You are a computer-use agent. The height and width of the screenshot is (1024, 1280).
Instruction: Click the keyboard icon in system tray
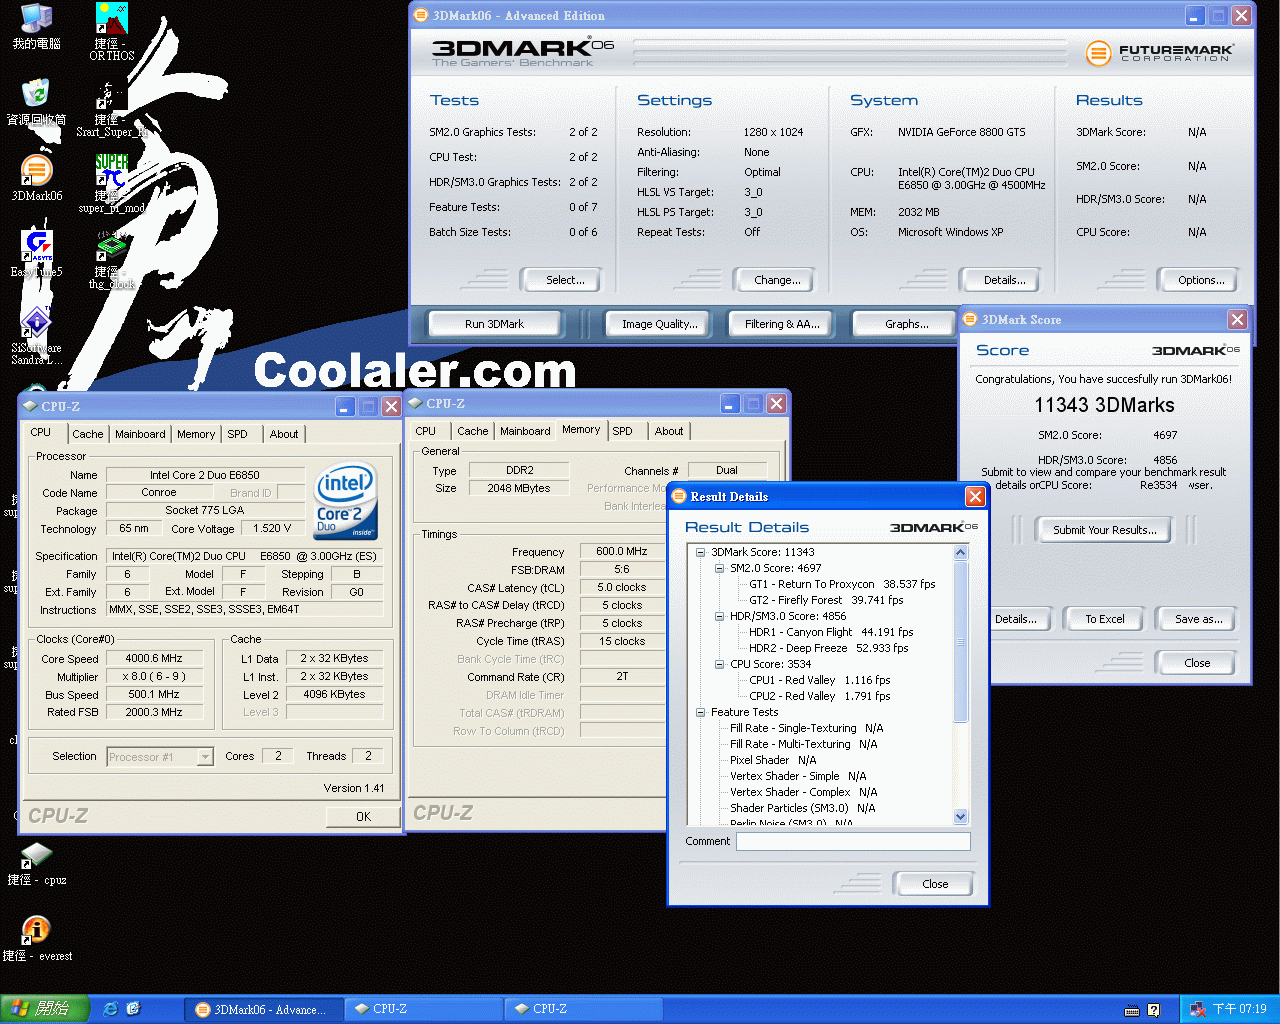pyautogui.click(x=1132, y=1010)
